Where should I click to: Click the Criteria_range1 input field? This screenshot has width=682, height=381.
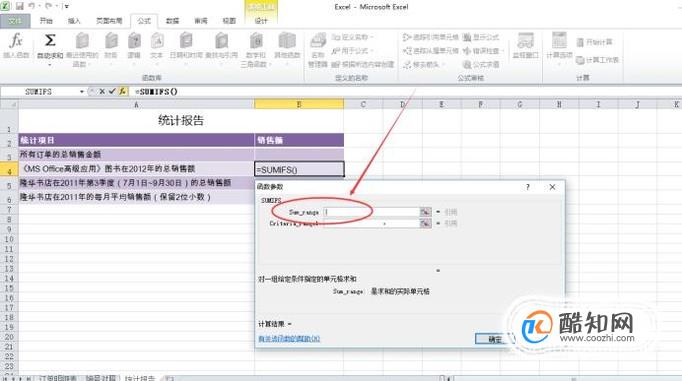(x=371, y=223)
